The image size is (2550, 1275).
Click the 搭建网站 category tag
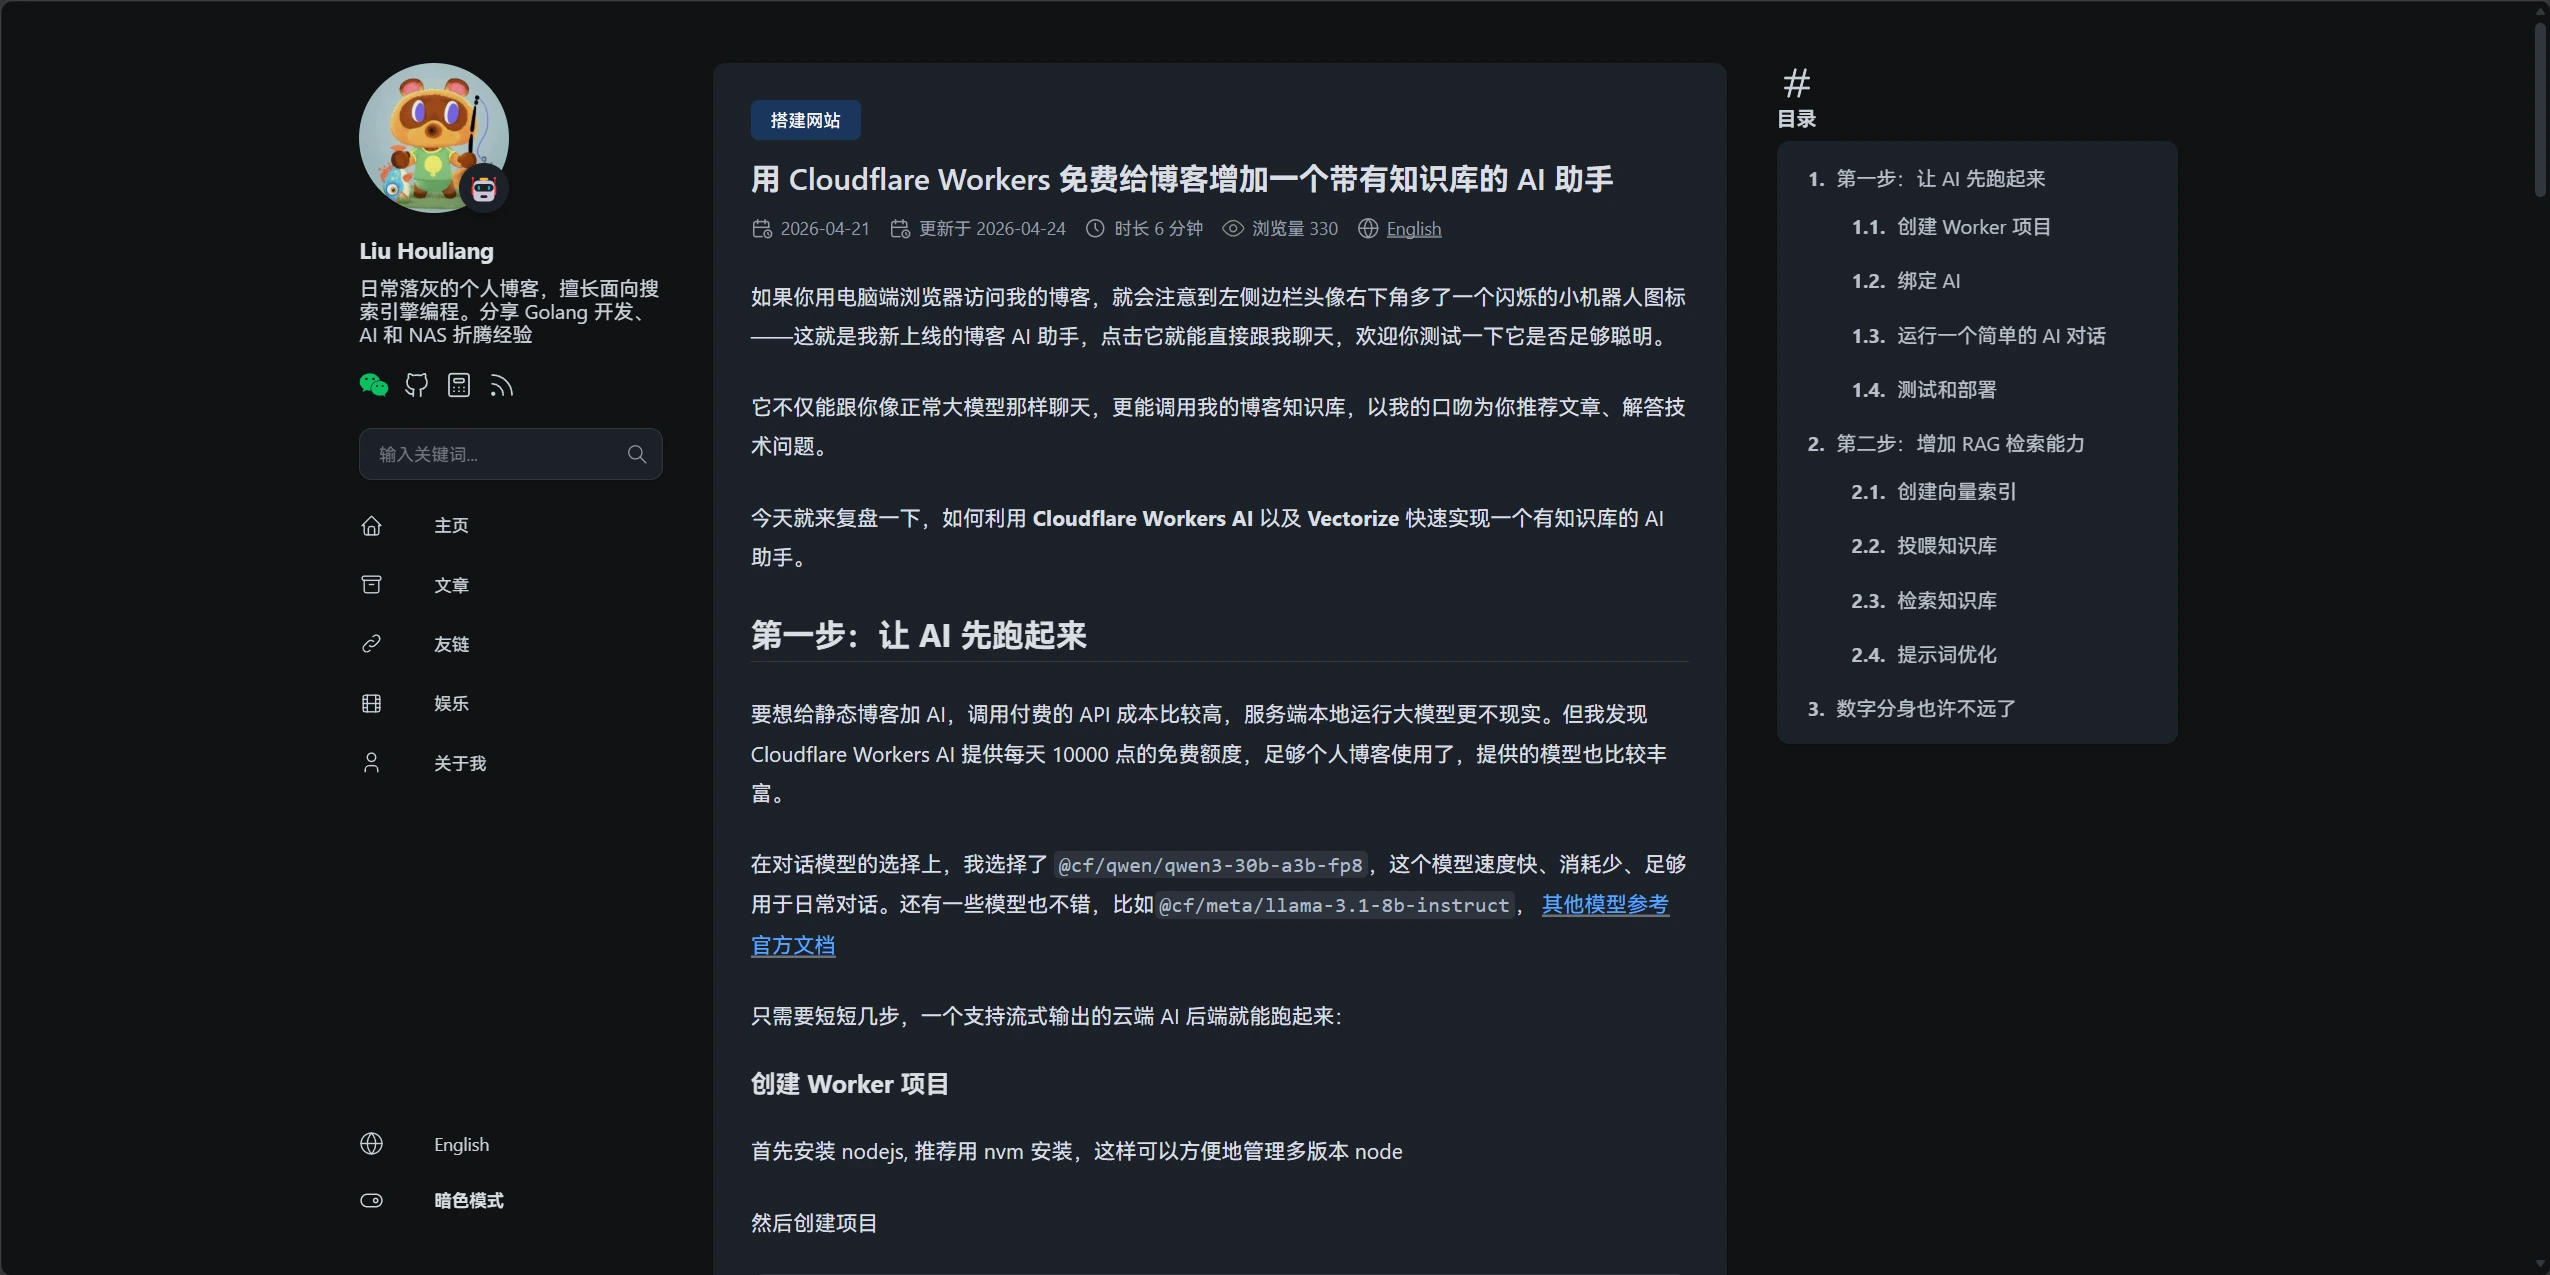coord(806,120)
